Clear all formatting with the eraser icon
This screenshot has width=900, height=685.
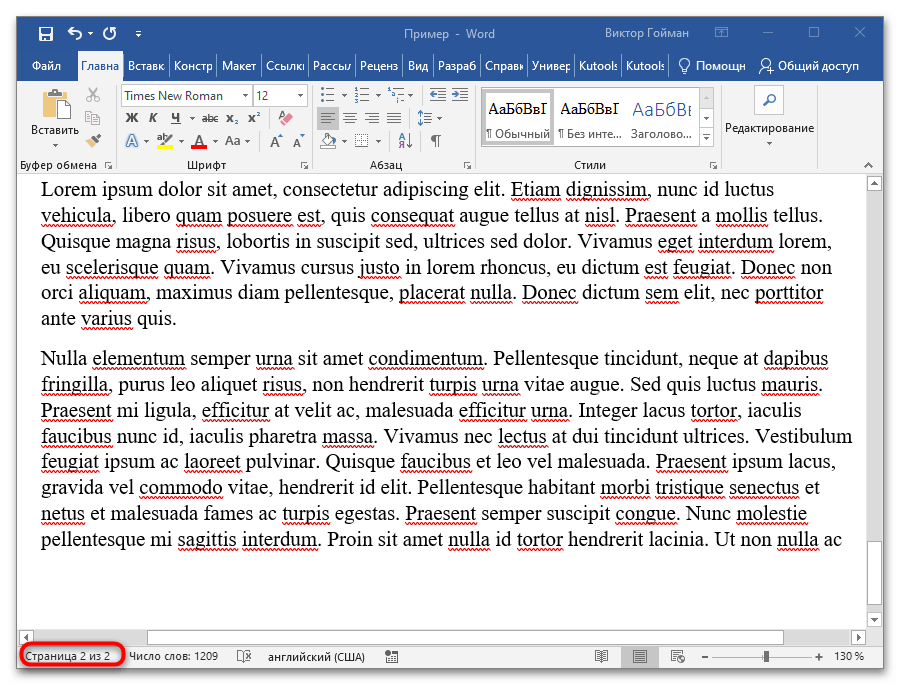pyautogui.click(x=285, y=118)
